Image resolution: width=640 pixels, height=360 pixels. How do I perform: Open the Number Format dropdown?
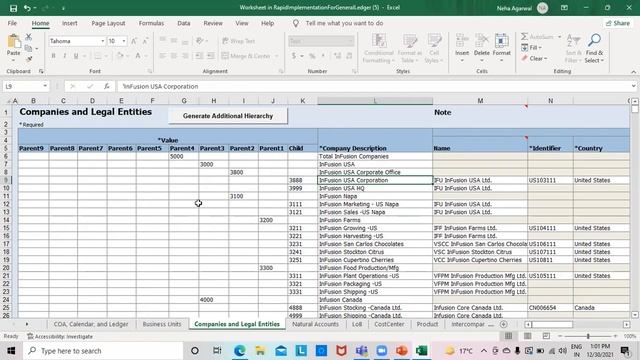click(350, 41)
